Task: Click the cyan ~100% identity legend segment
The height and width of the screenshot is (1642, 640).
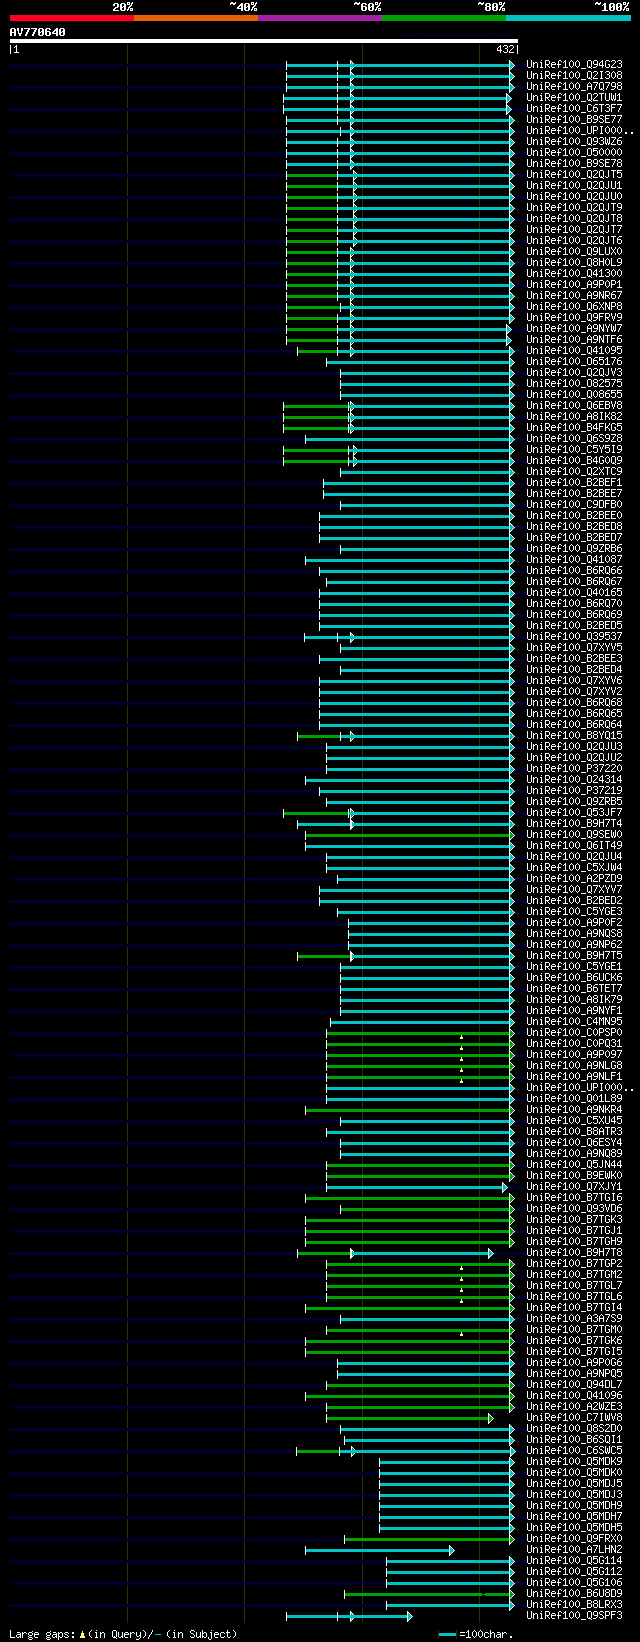Action: point(568,17)
